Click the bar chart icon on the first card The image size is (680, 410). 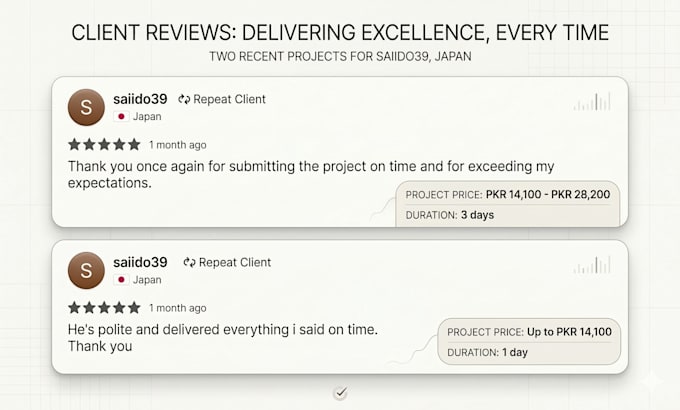[x=592, y=102]
